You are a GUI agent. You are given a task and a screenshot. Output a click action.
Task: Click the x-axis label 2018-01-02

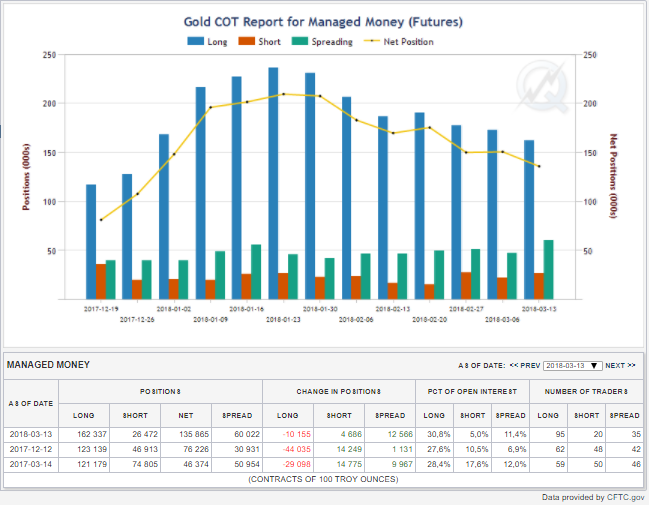click(174, 310)
